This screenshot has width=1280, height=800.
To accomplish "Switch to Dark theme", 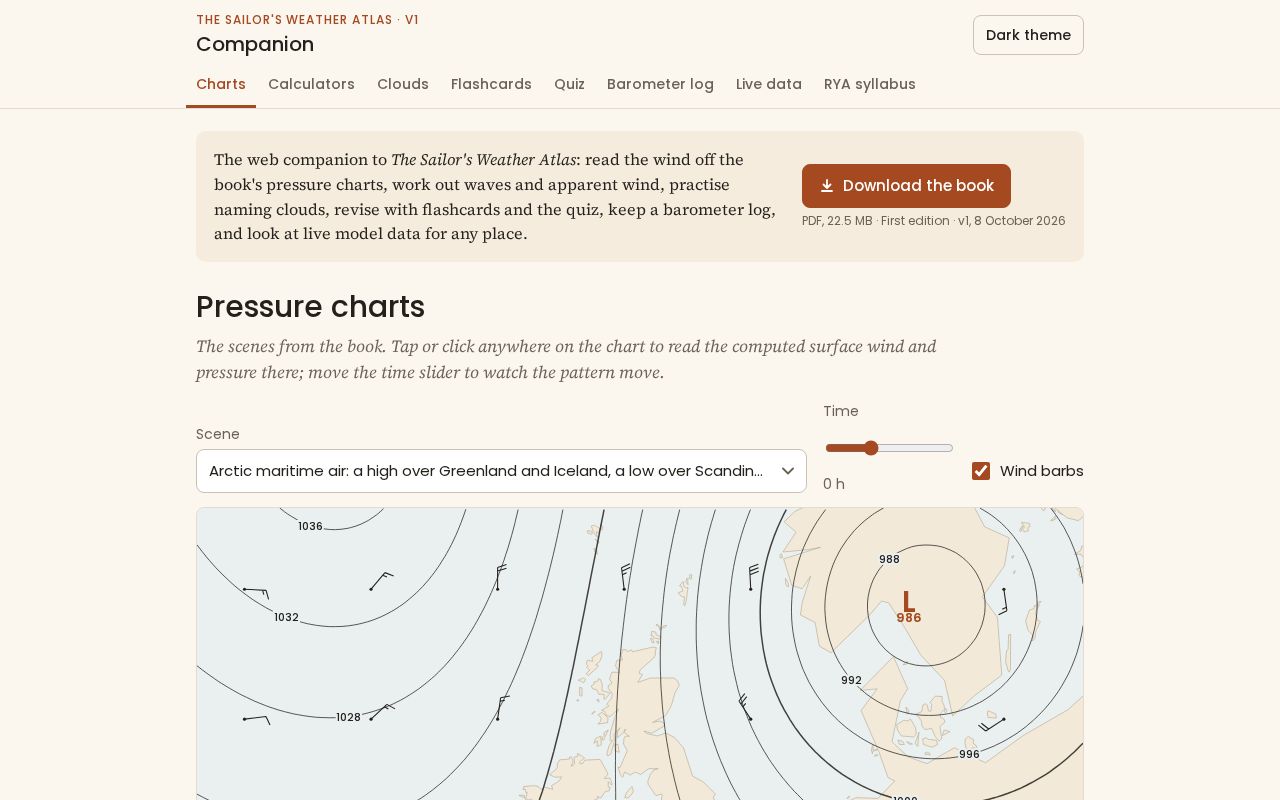I will click(x=1028, y=35).
